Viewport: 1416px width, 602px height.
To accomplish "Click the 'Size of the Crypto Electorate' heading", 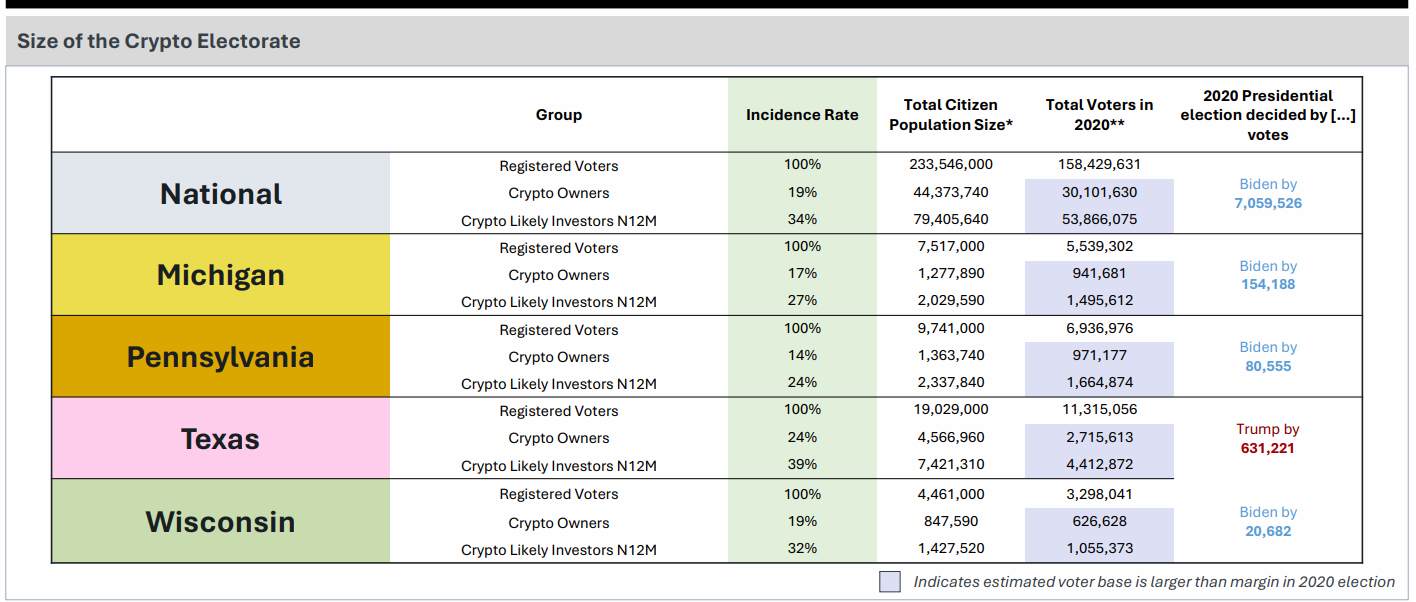I will pyautogui.click(x=159, y=41).
